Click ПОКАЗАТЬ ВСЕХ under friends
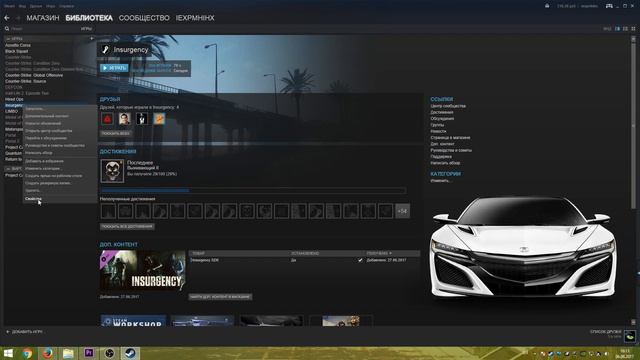The height and width of the screenshot is (360, 640). coord(116,133)
